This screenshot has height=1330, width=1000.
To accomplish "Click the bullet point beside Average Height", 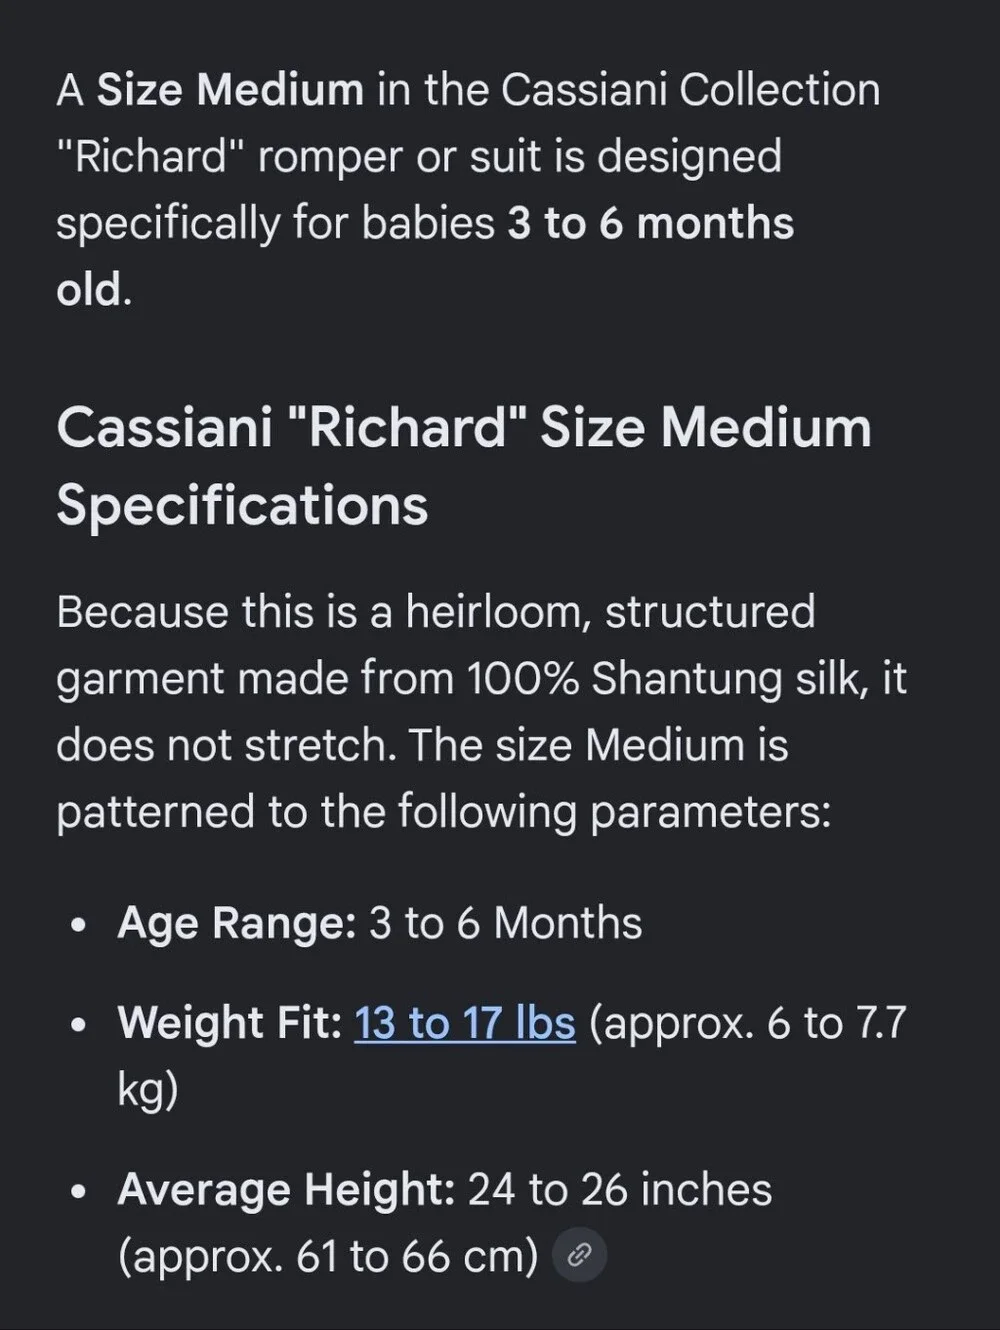I will (79, 1192).
